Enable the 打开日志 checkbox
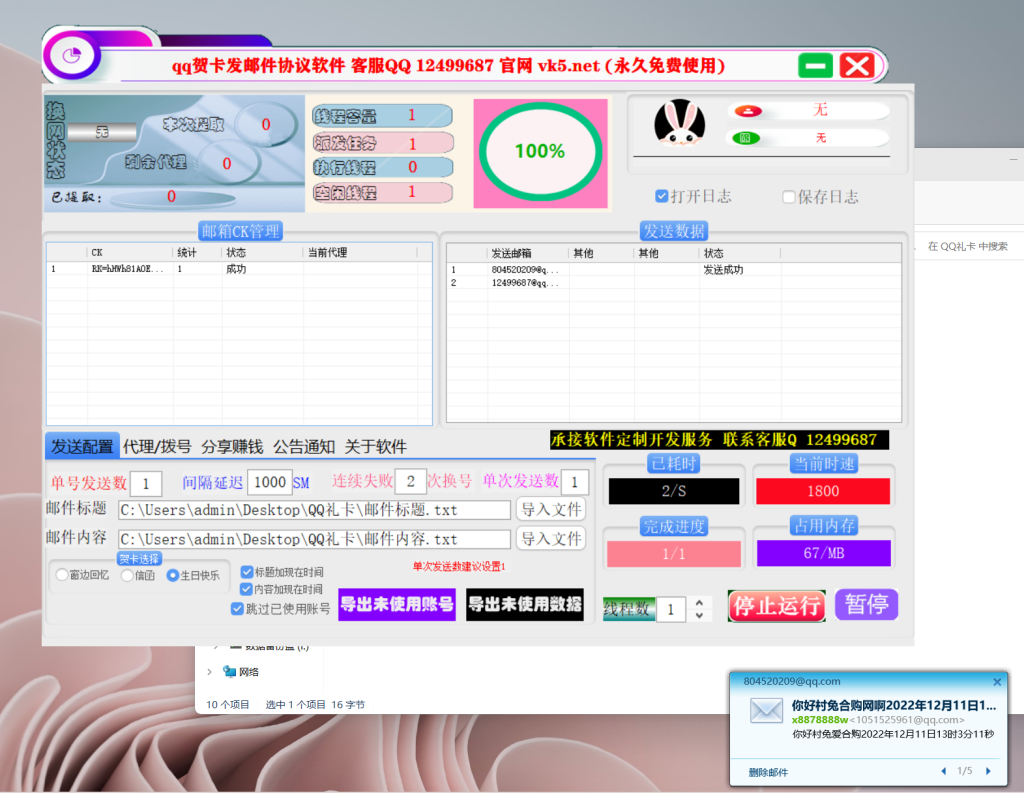The height and width of the screenshot is (793, 1024). (x=662, y=196)
